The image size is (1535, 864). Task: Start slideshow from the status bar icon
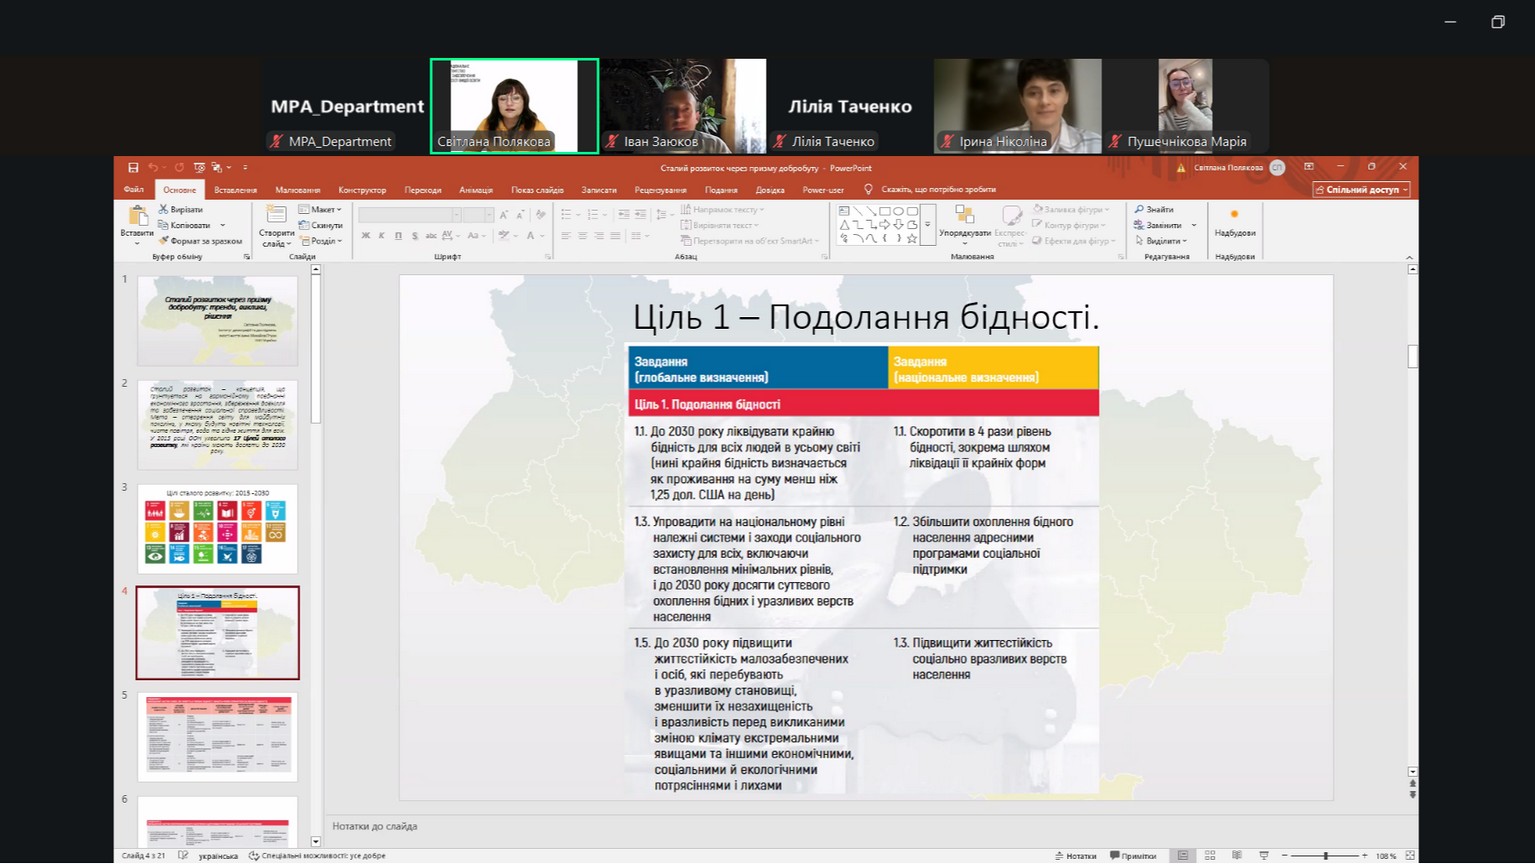click(1263, 856)
